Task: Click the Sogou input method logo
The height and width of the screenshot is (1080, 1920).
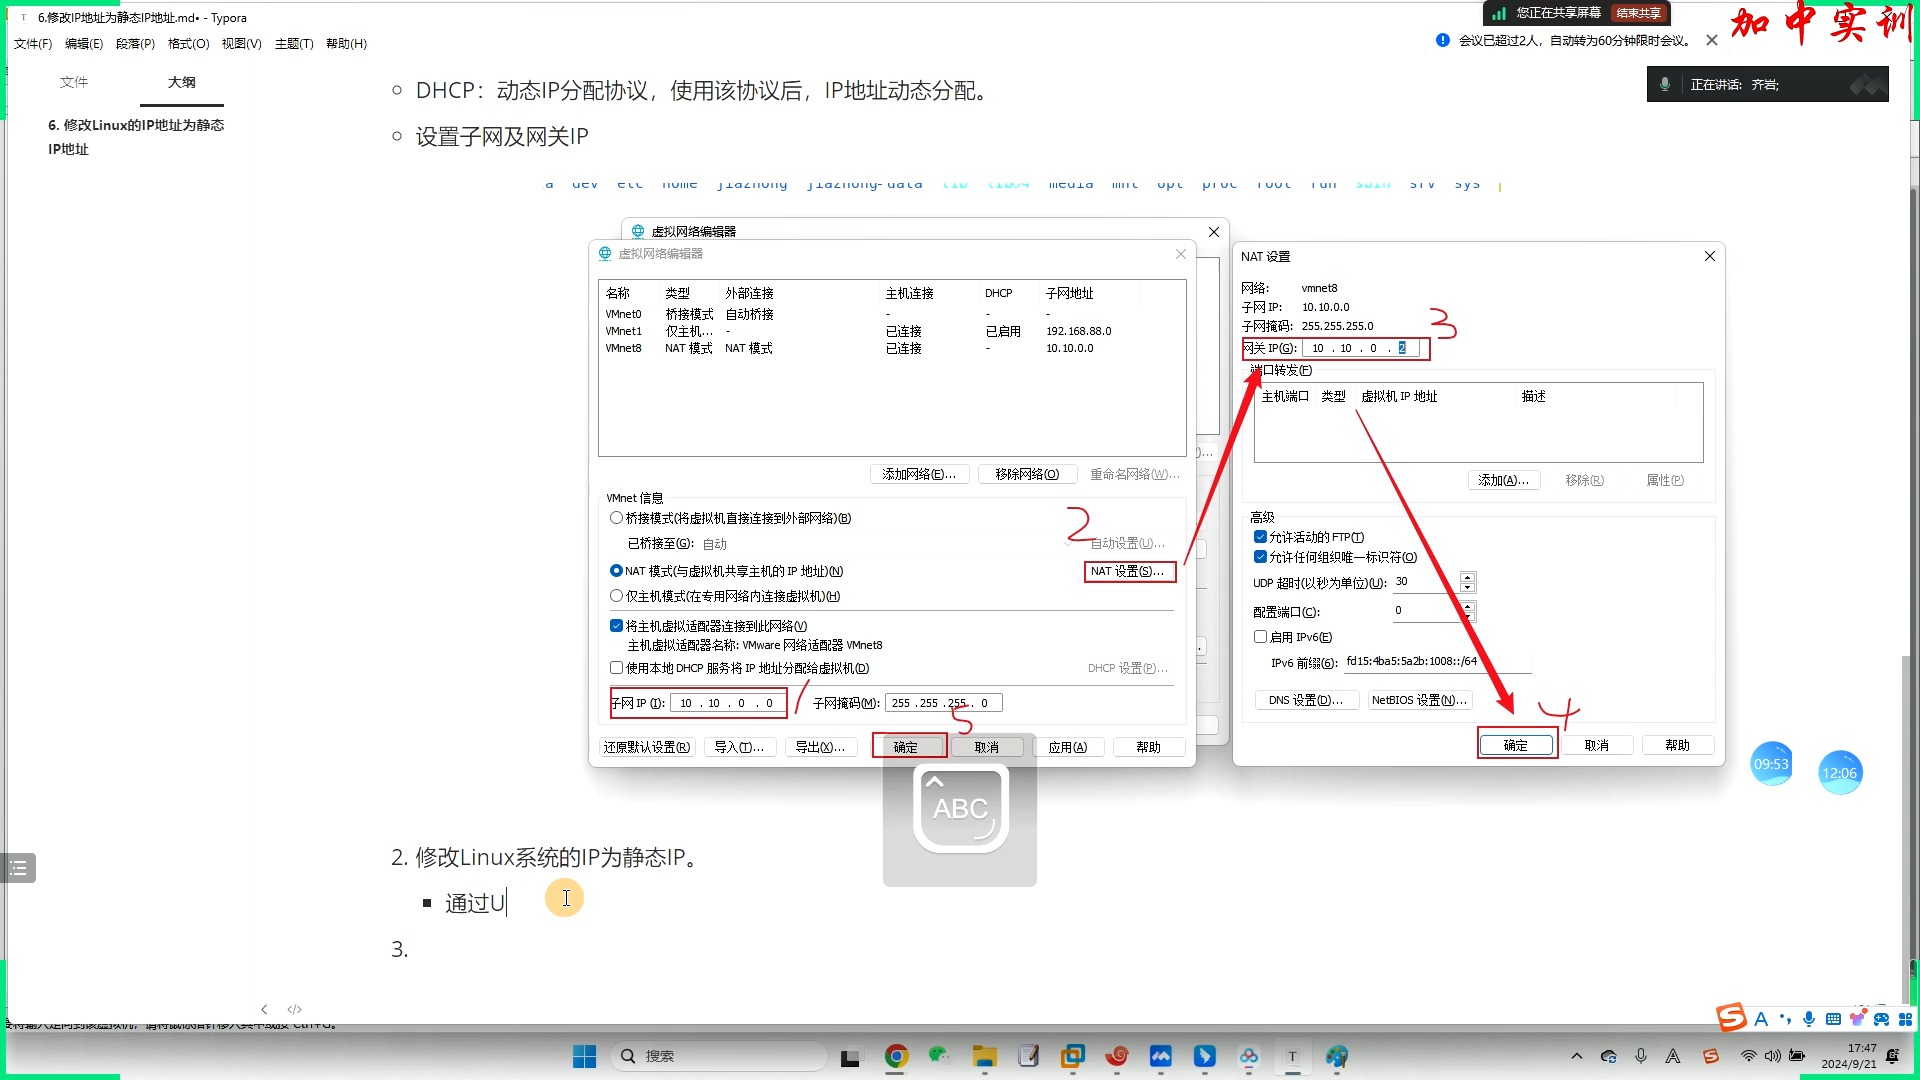Action: tap(1731, 1018)
